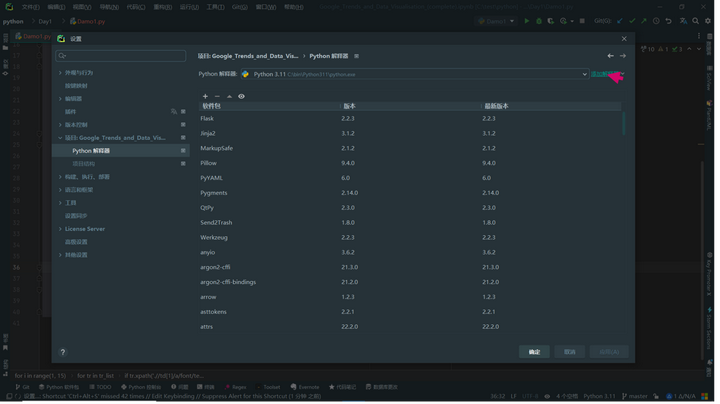
Task: Open the File menu in the main window
Action: [30, 7]
